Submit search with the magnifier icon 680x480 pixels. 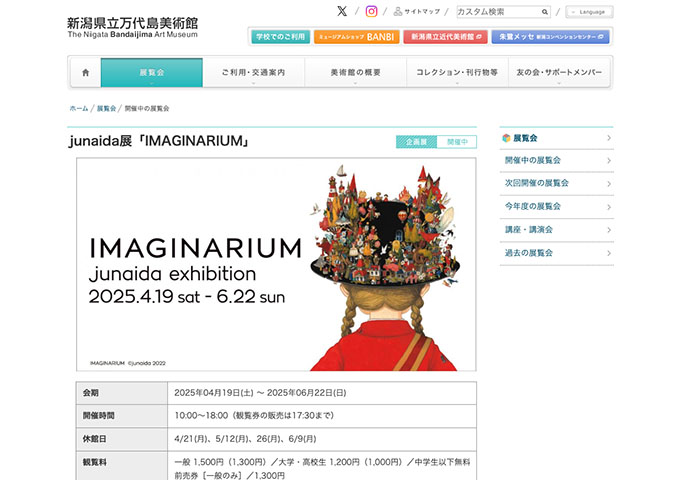[x=545, y=12]
